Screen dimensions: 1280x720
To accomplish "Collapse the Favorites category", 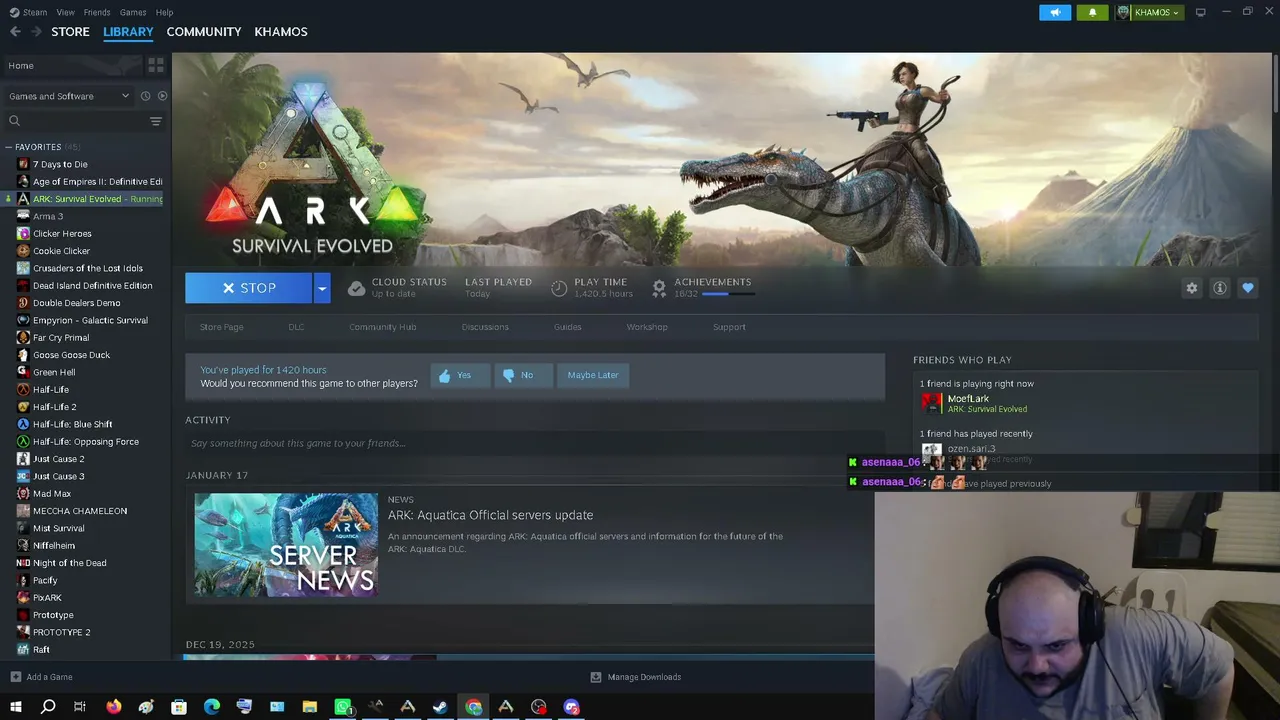I will (9, 147).
